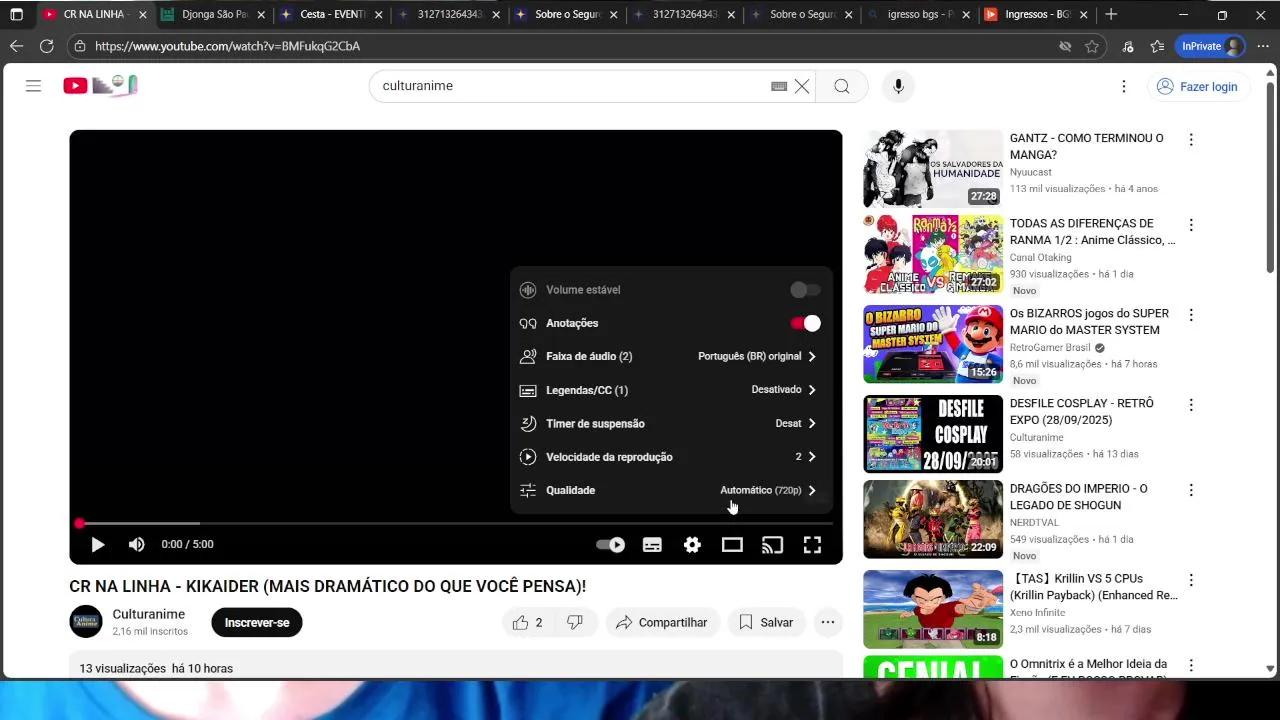
Task: Click the magnifier search button
Action: click(842, 86)
